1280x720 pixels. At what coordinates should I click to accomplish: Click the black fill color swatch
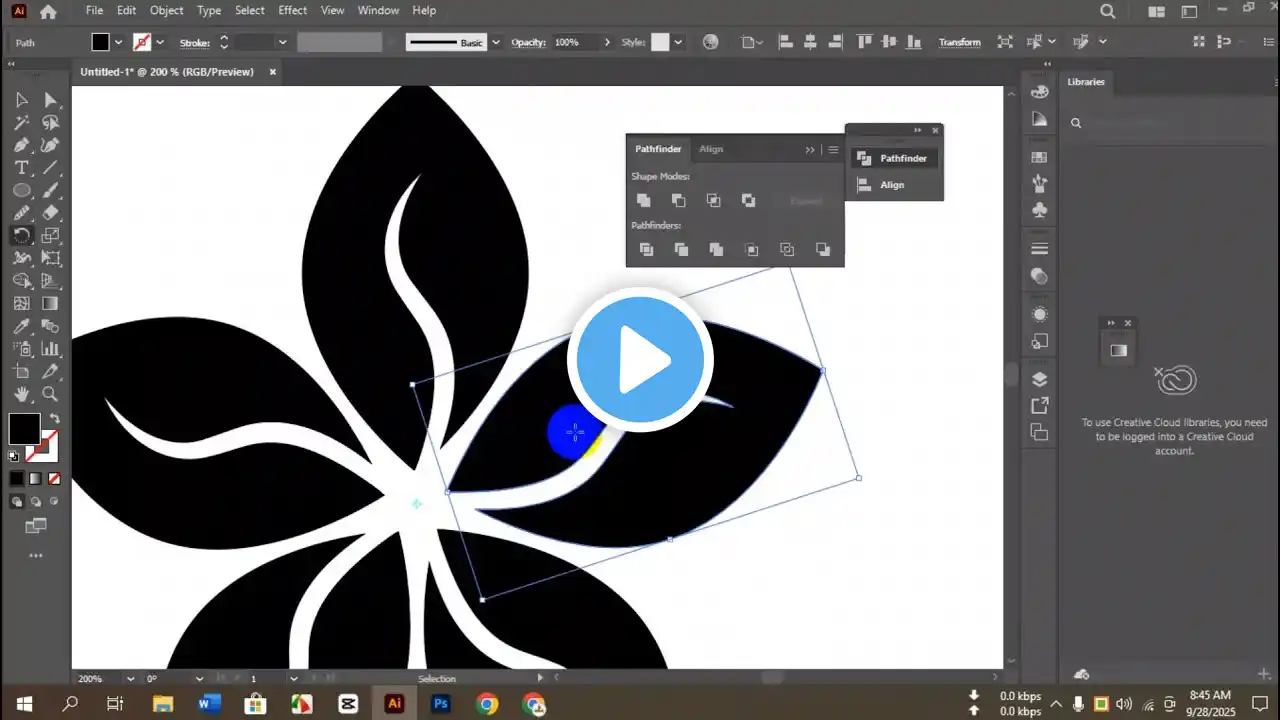(103, 42)
